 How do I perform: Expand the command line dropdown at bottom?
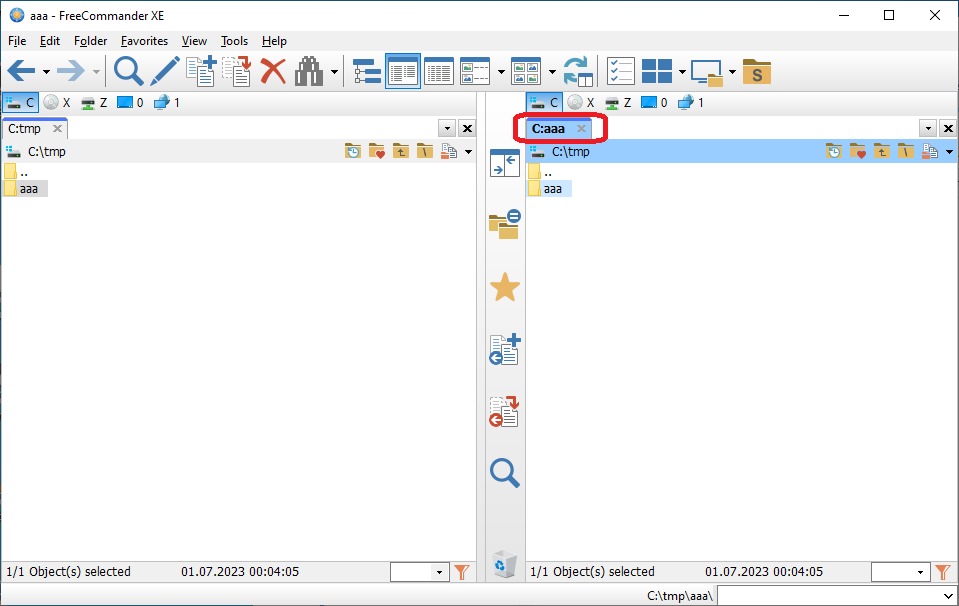coord(948,596)
